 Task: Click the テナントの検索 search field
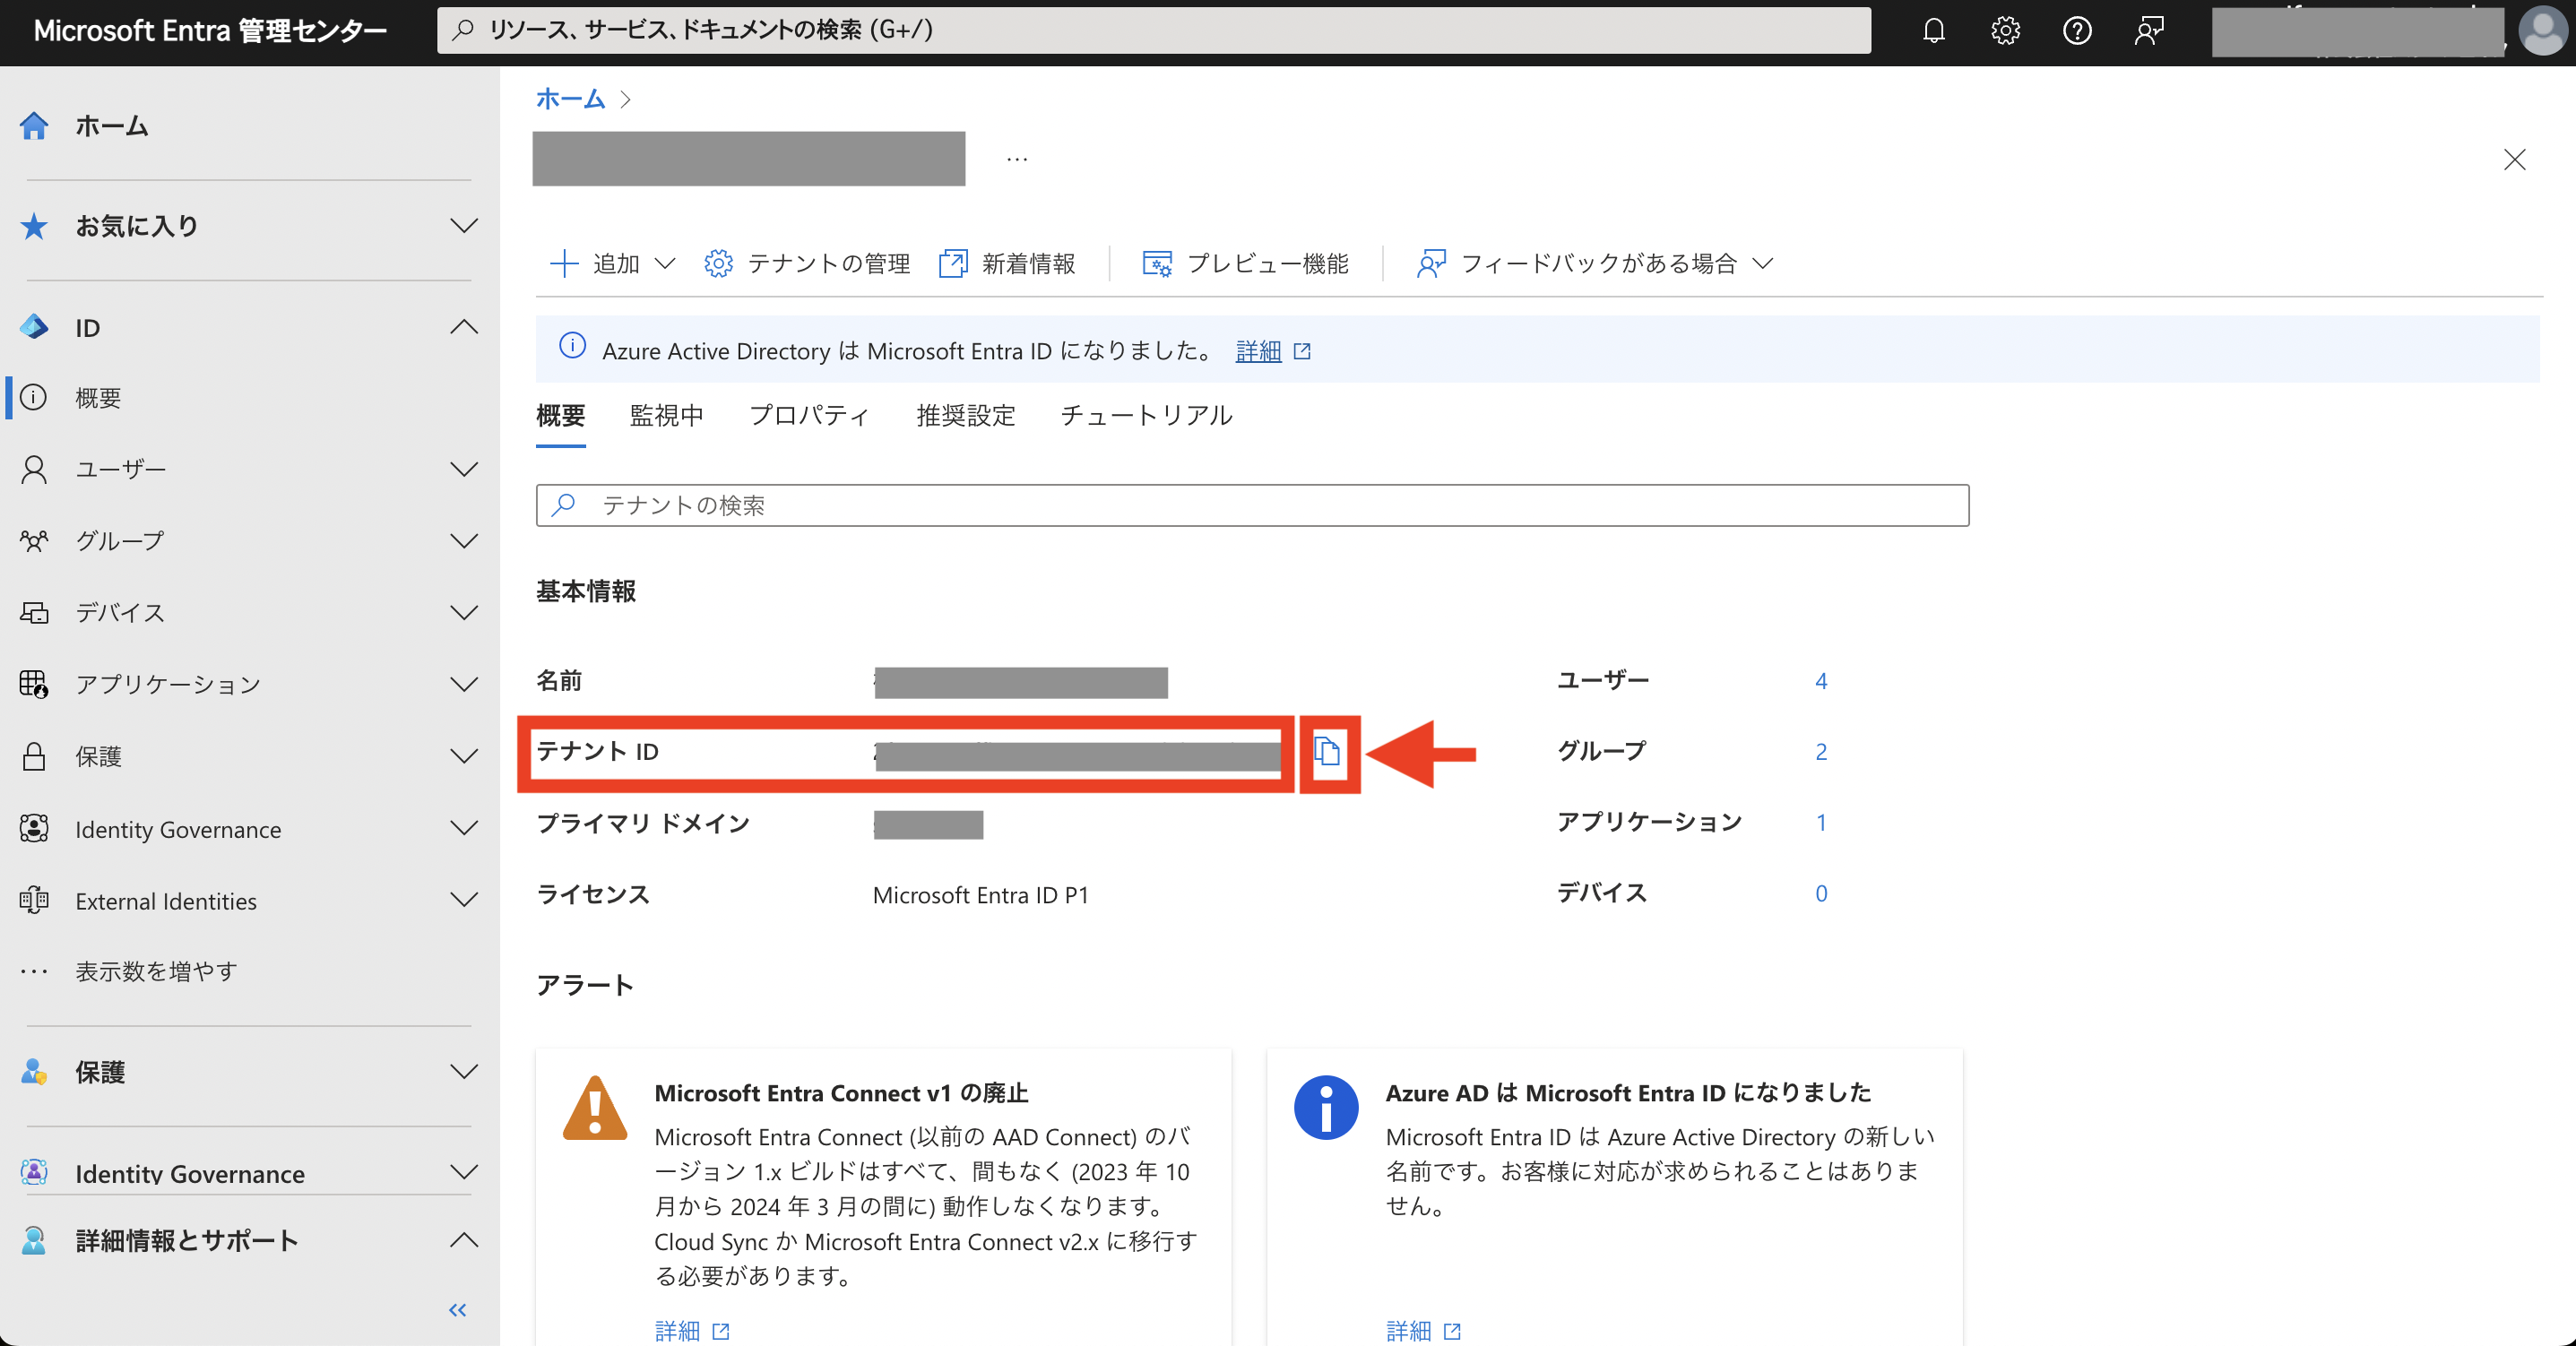(1252, 505)
